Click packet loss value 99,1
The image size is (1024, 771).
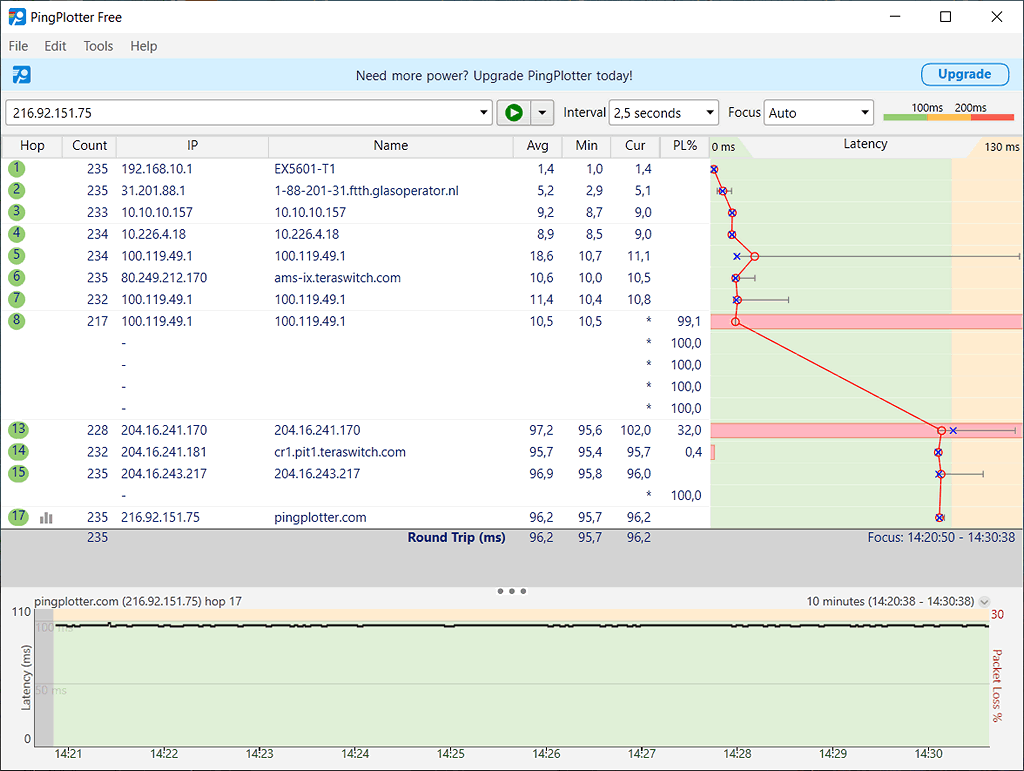[689, 321]
